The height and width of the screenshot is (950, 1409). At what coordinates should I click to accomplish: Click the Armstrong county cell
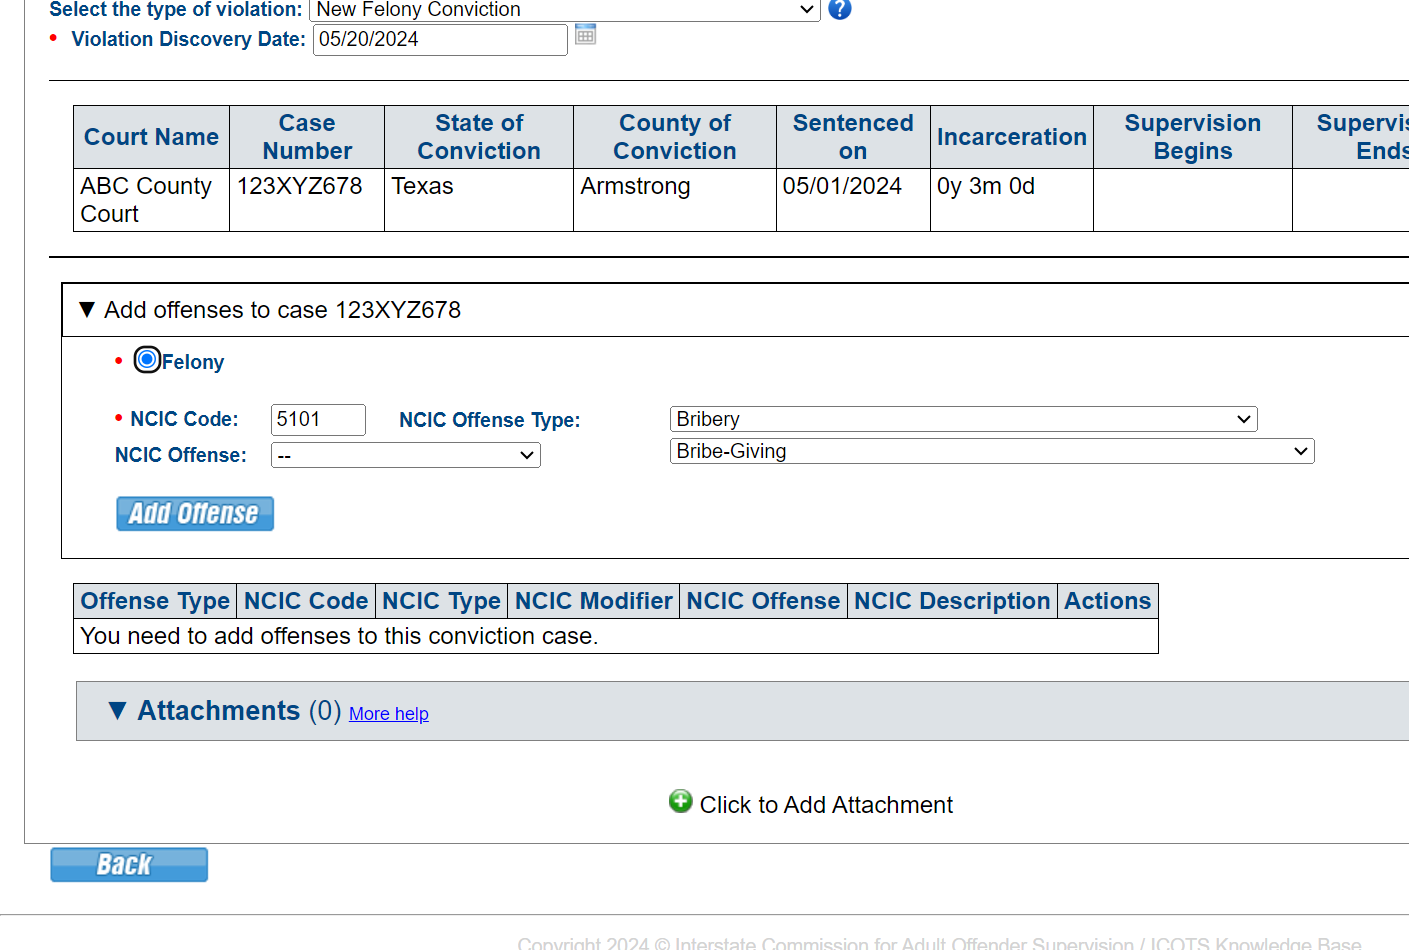point(675,200)
